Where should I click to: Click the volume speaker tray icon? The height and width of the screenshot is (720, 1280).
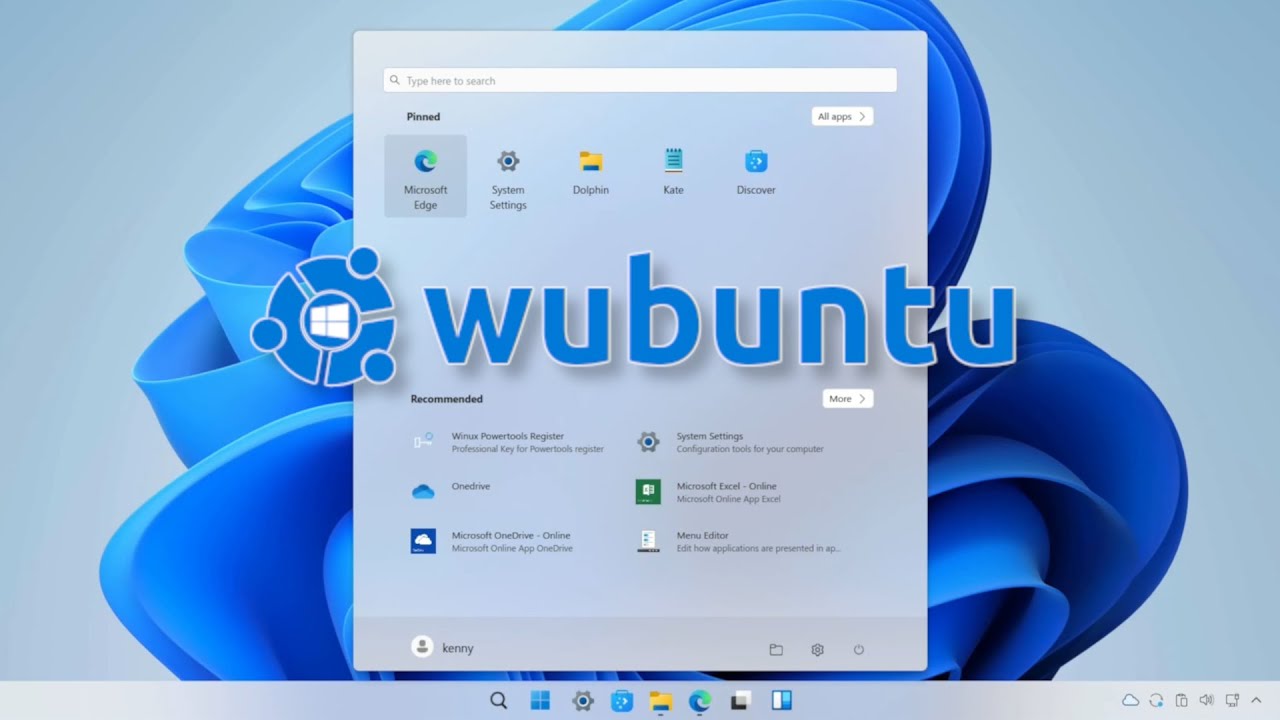click(x=1206, y=701)
